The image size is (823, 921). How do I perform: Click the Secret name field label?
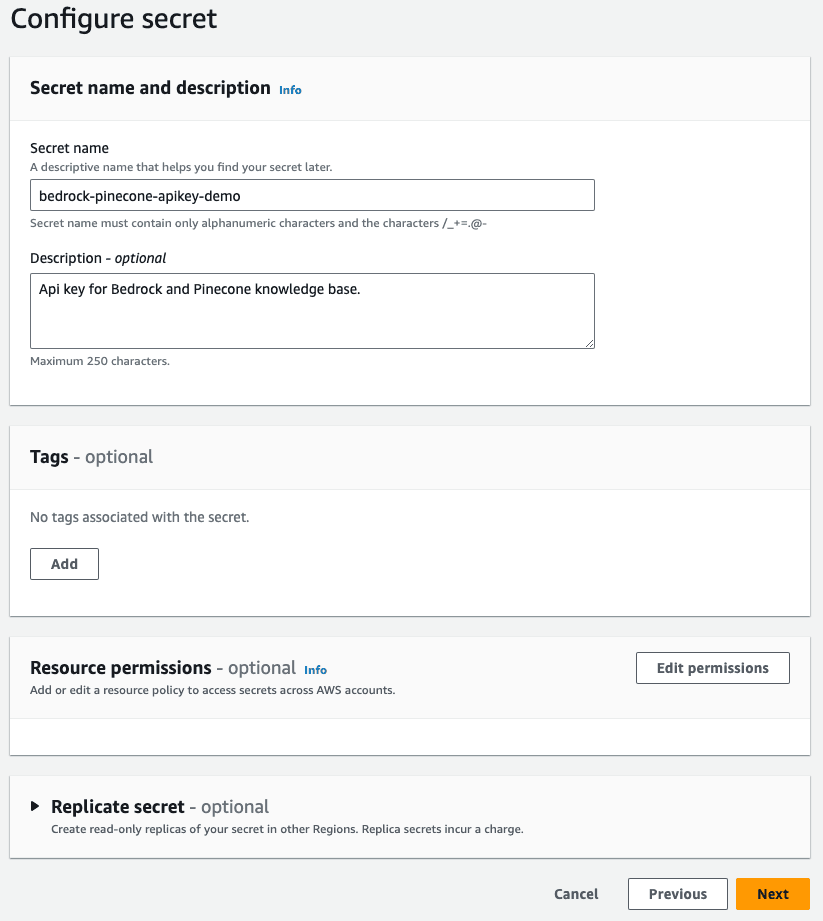[x=69, y=148]
